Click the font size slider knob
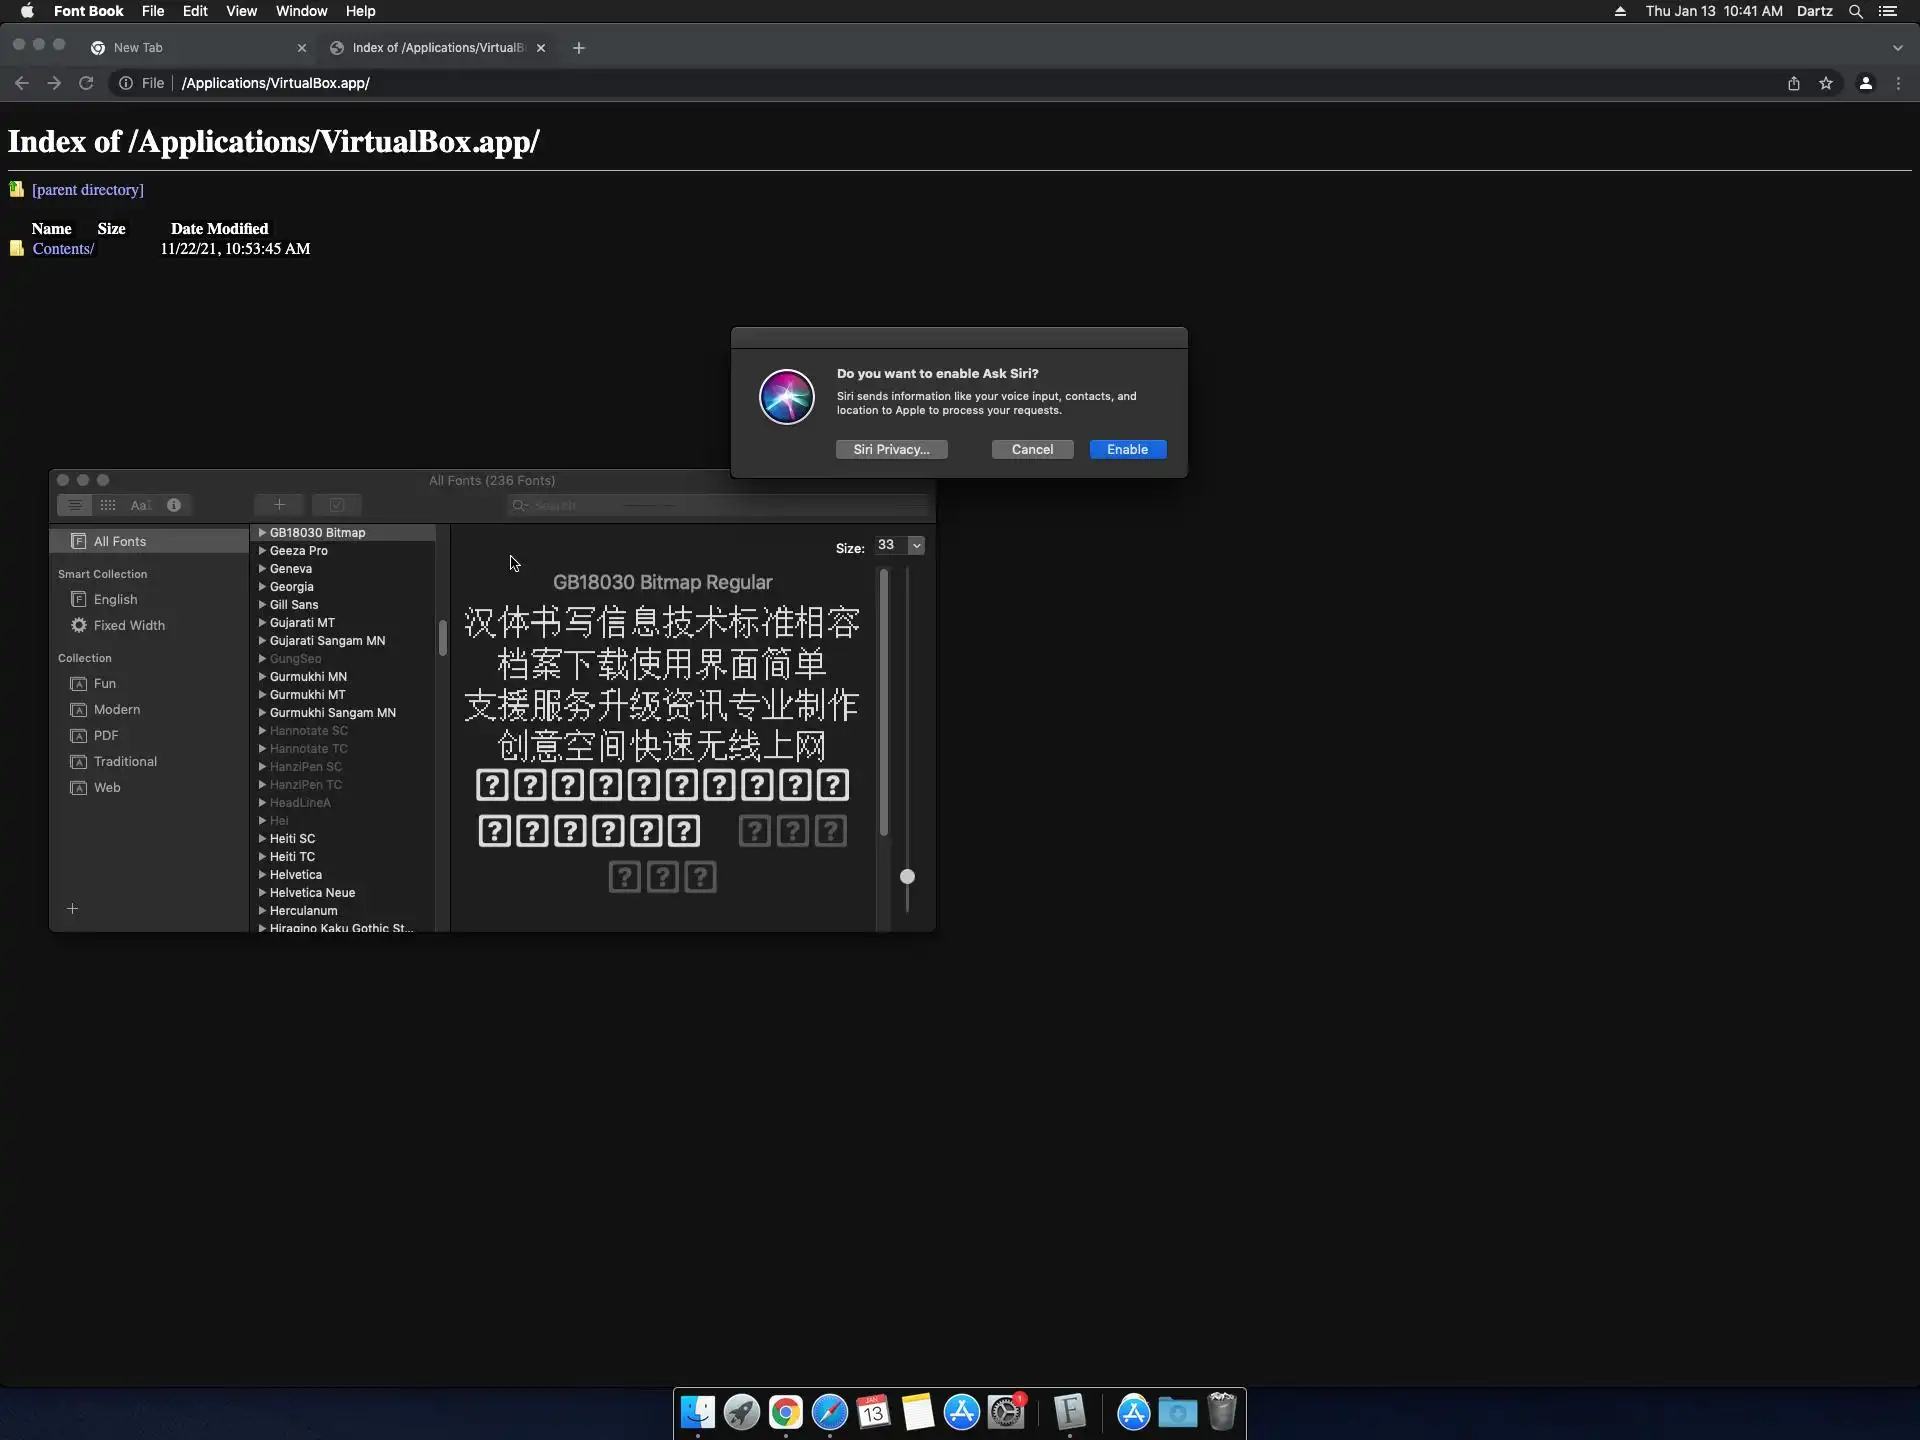Screen dimensions: 1920x1440 pyautogui.click(x=907, y=877)
